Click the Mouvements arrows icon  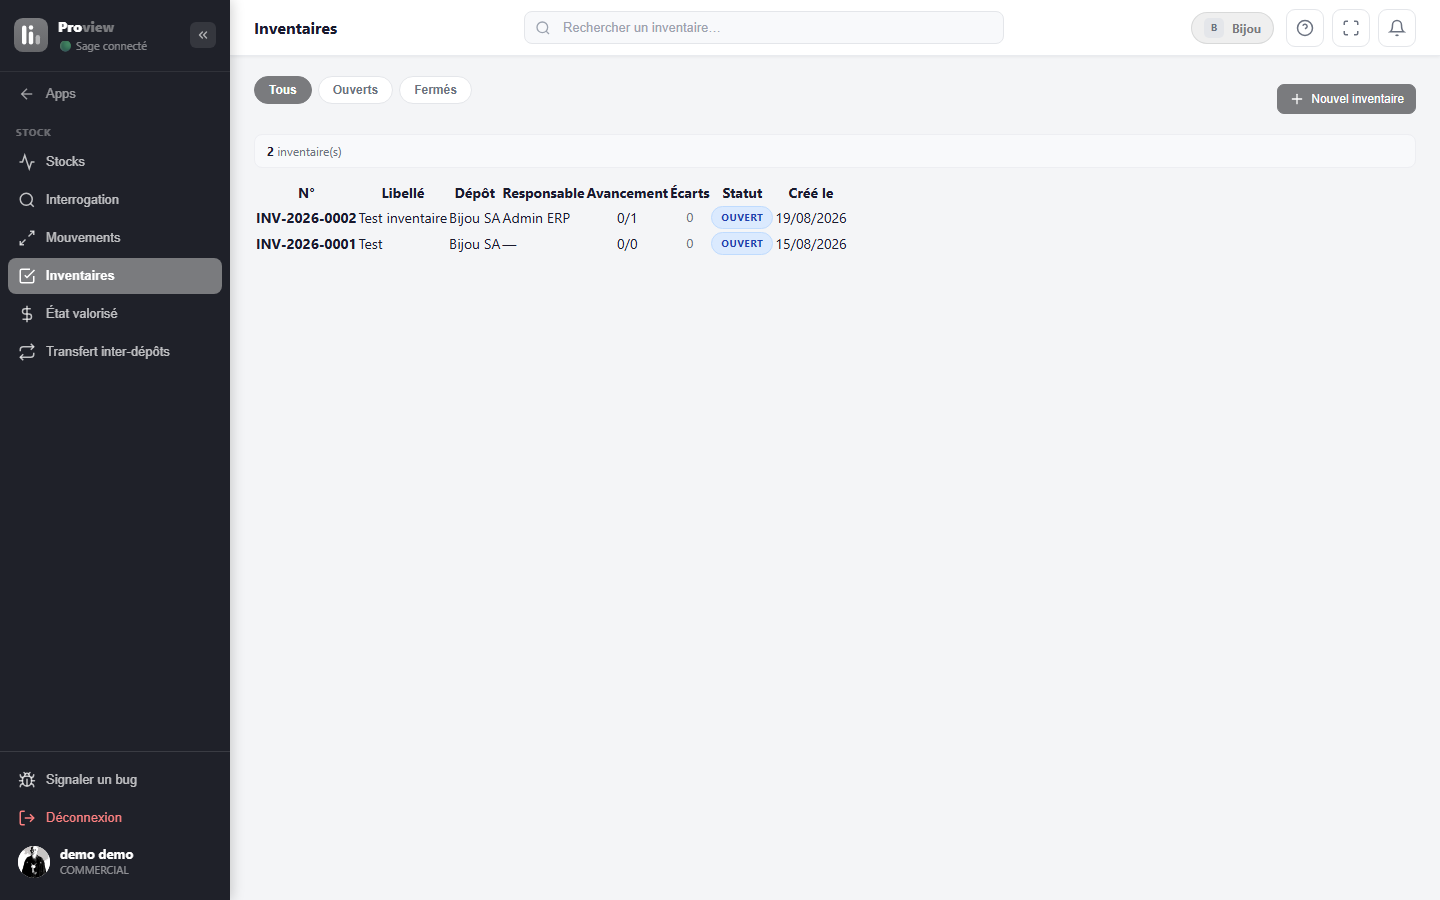(x=27, y=238)
